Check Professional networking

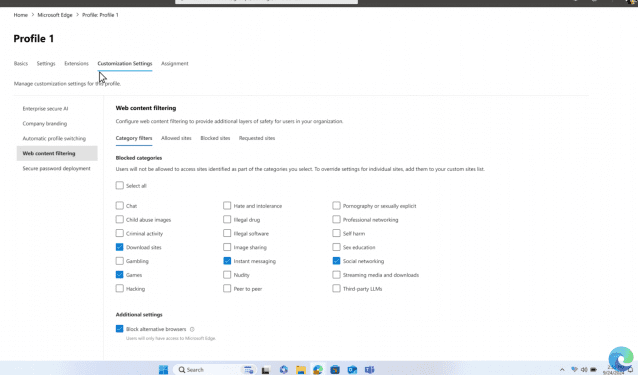(x=336, y=220)
